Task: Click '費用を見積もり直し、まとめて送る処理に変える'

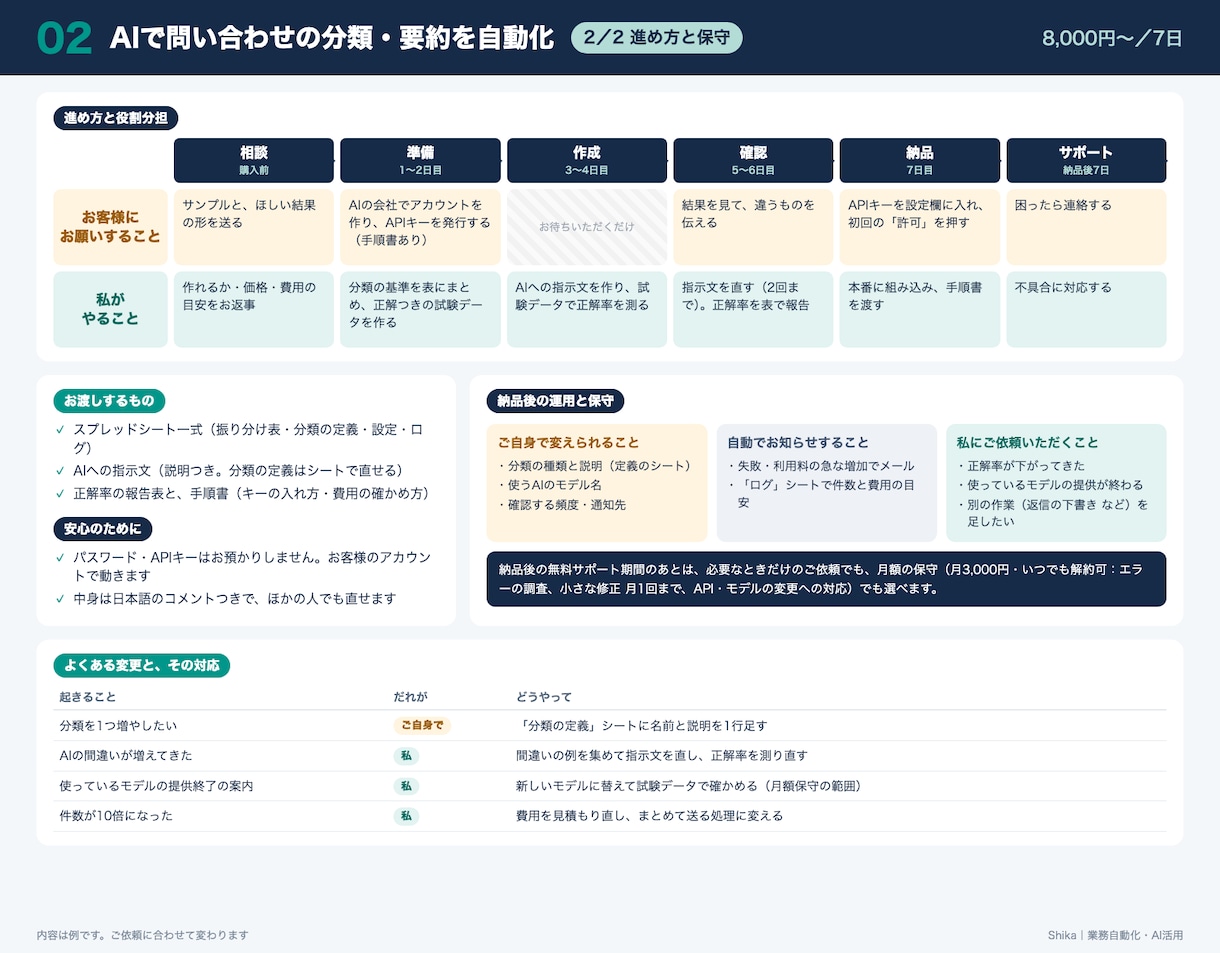Action: pos(649,816)
